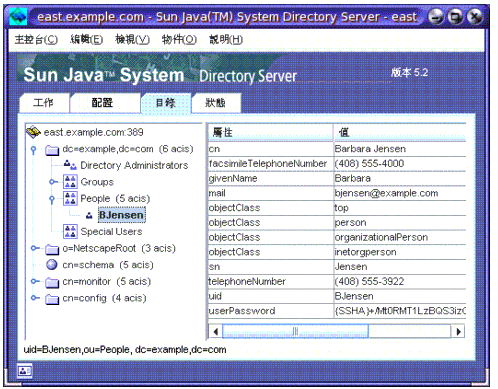Select the People (5 acis) label

[115, 199]
